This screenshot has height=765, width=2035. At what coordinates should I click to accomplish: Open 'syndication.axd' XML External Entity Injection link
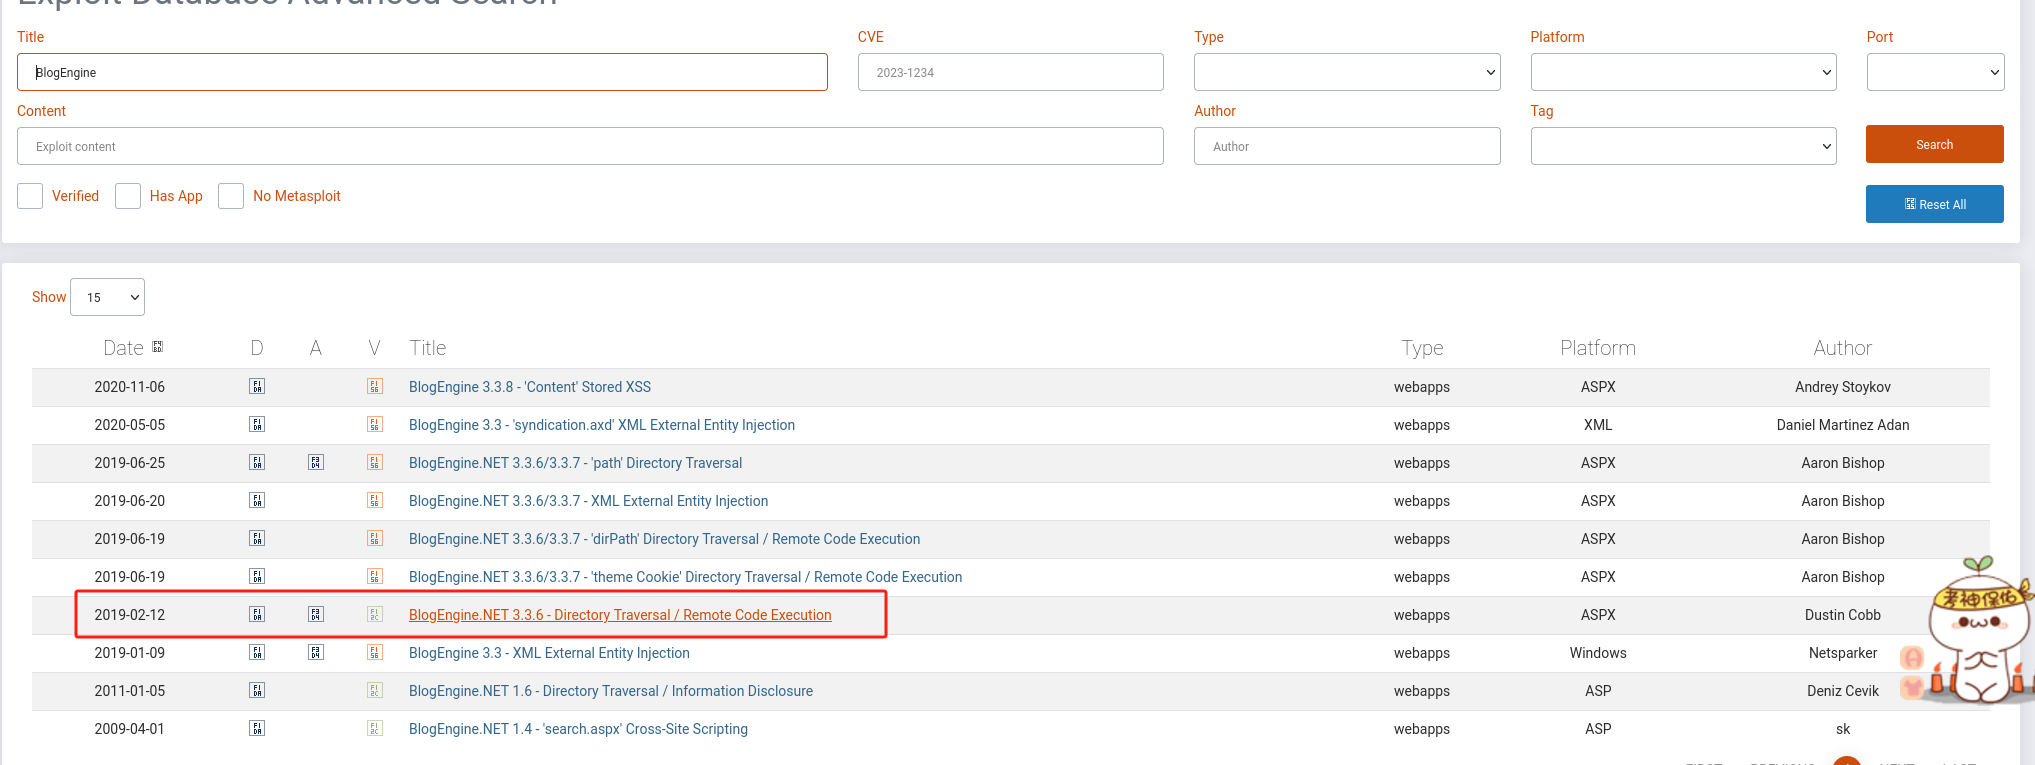coord(602,425)
